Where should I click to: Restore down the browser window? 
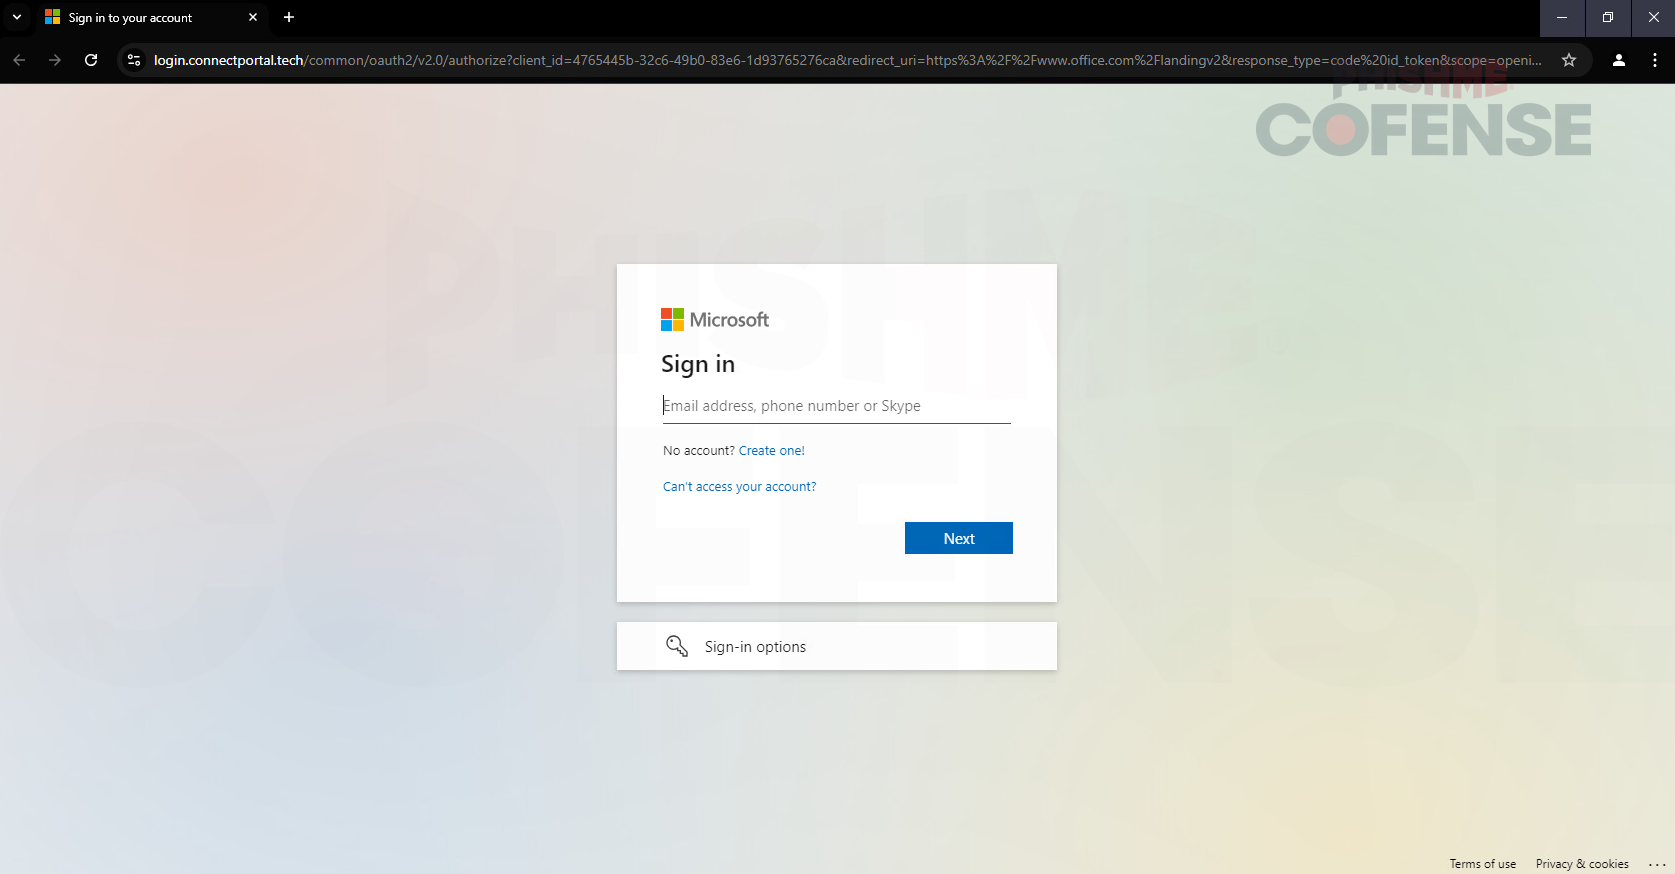pyautogui.click(x=1608, y=17)
